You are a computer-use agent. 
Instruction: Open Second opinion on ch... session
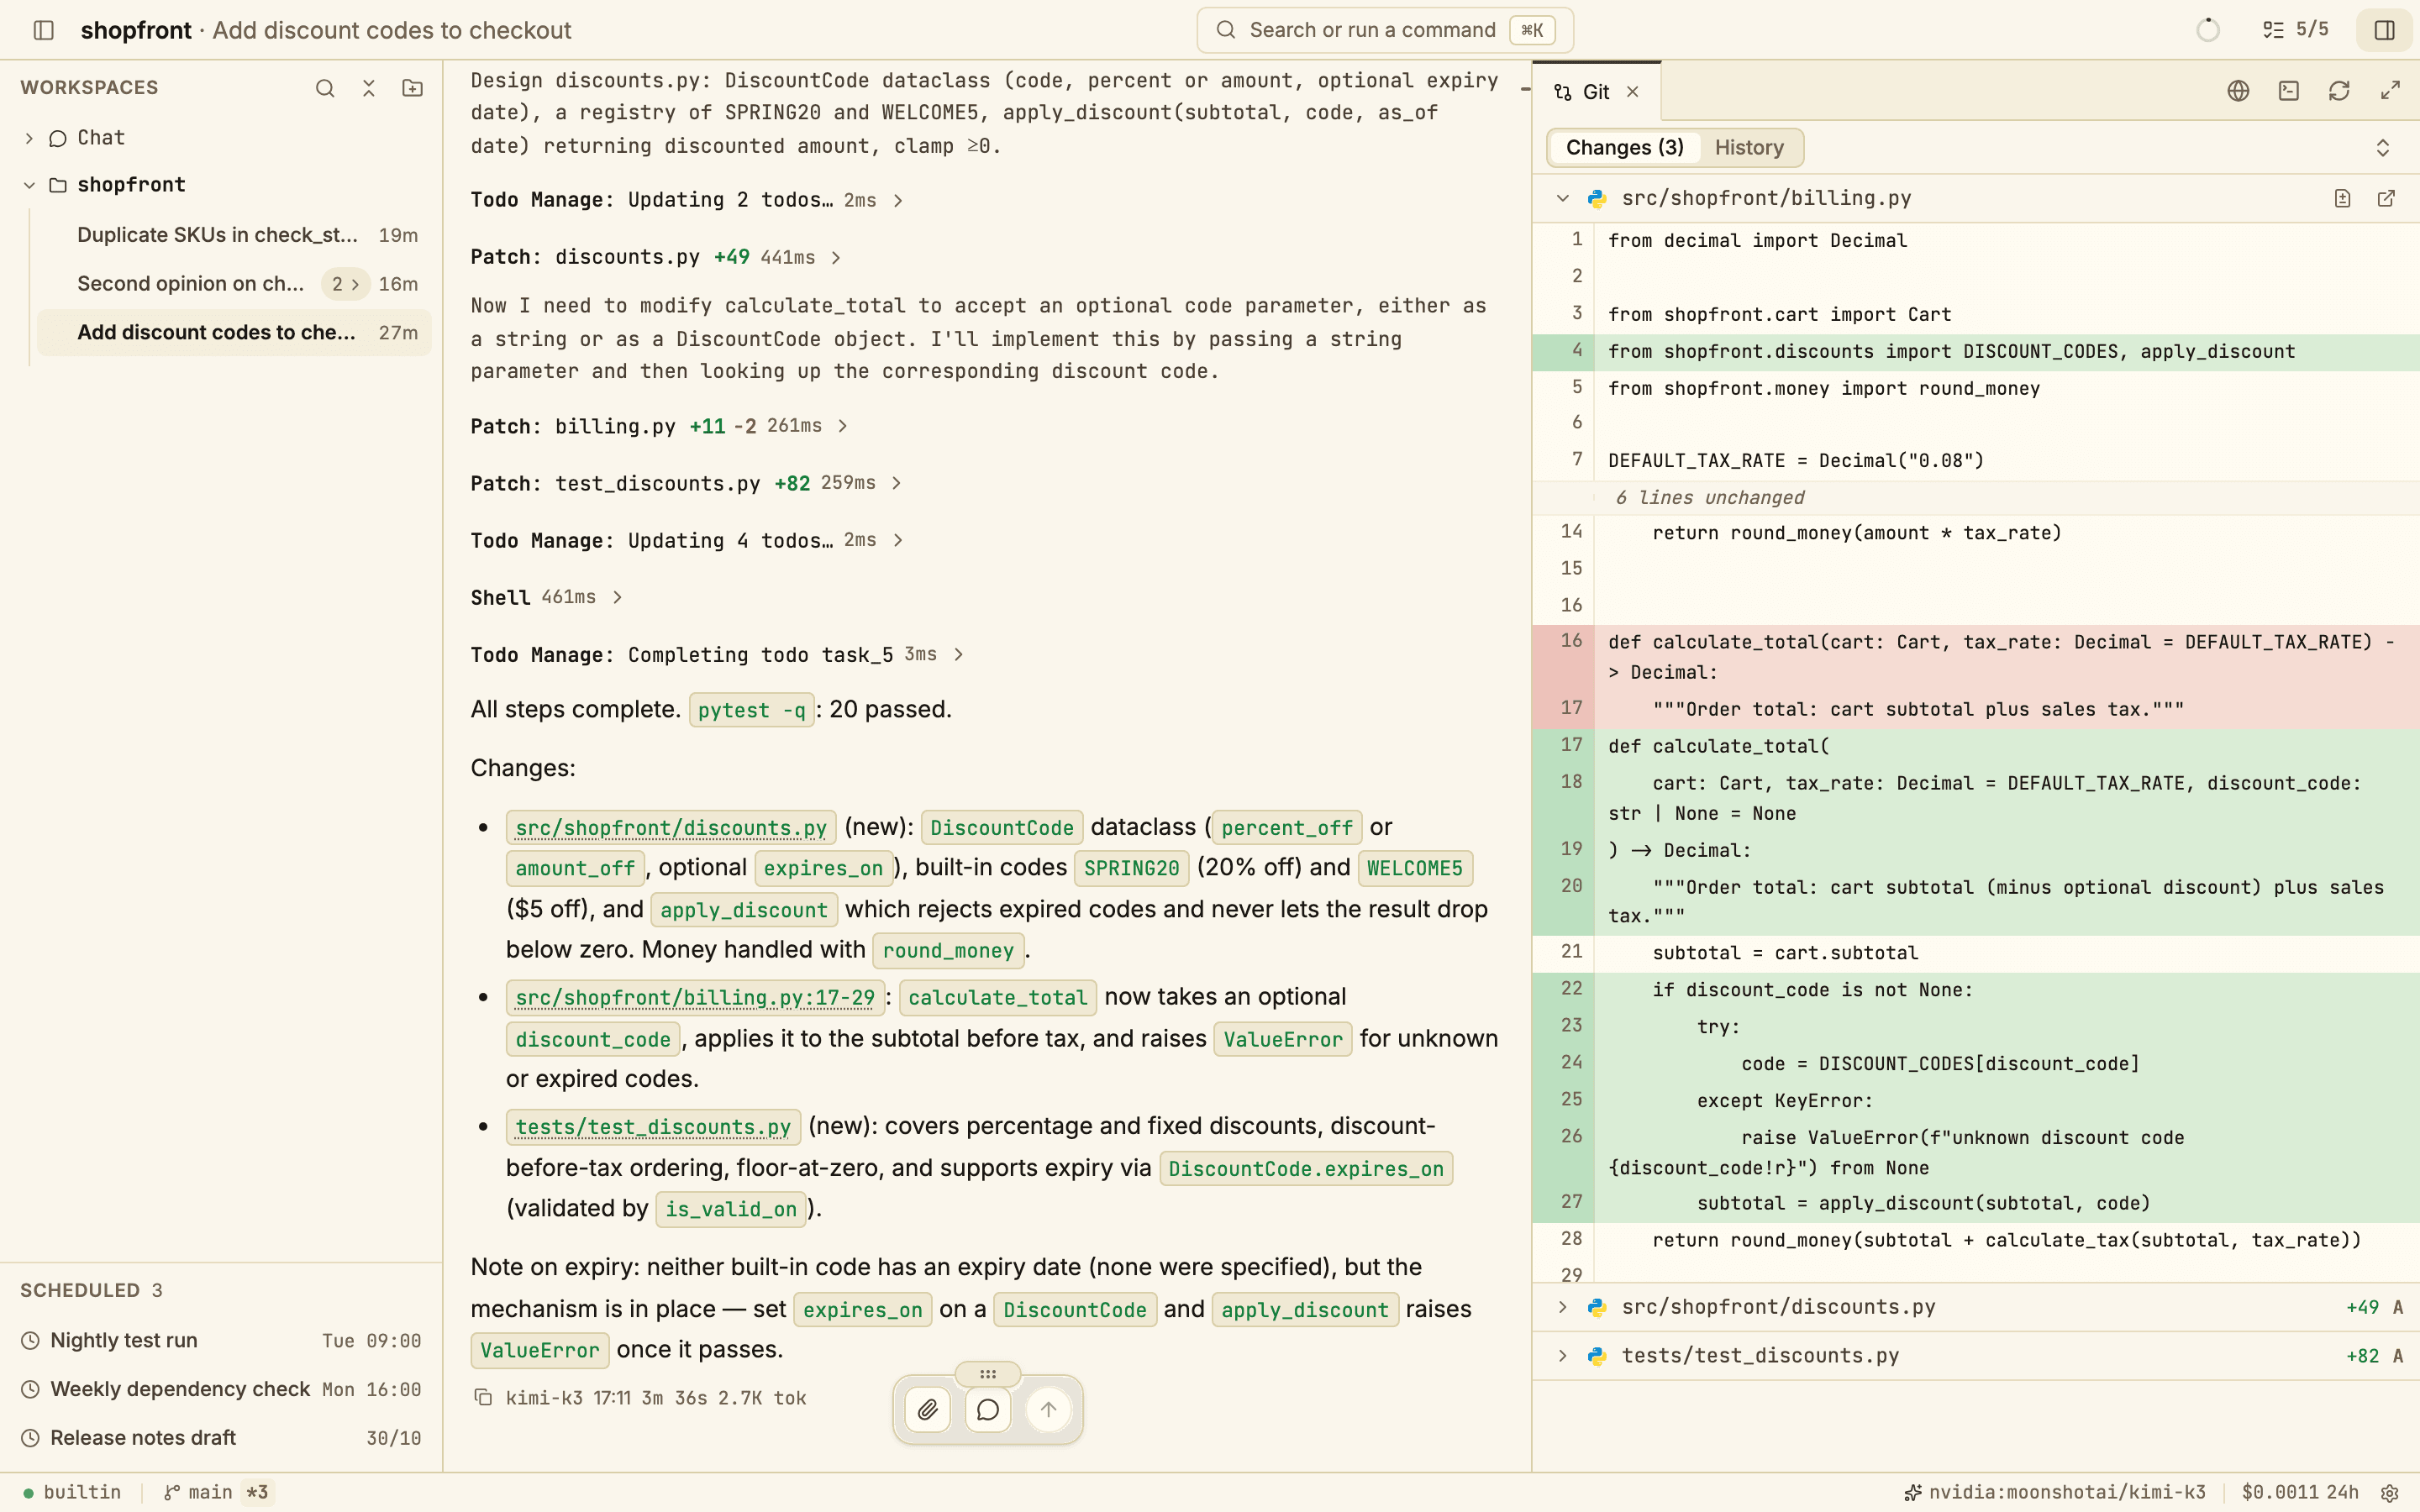tap(235, 284)
